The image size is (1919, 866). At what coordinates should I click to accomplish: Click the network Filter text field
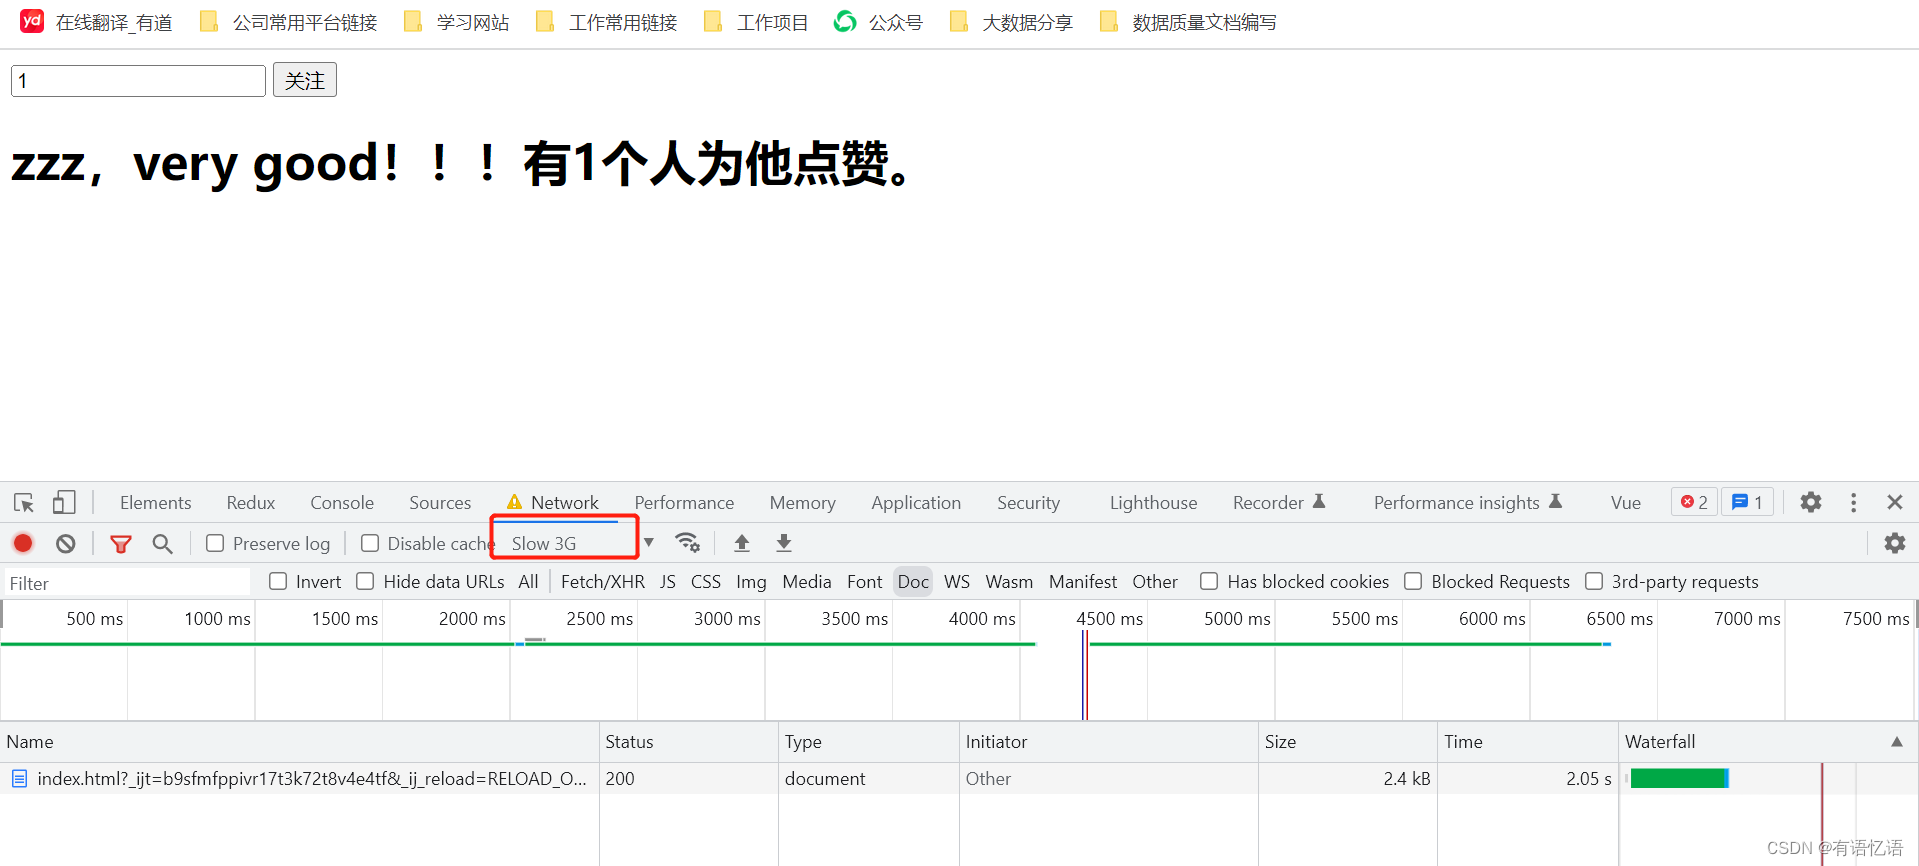pos(126,582)
